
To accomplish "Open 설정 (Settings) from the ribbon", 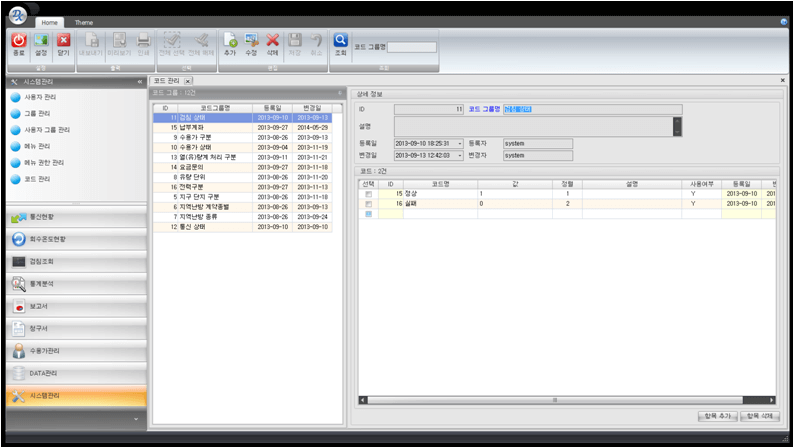I will click(x=41, y=41).
